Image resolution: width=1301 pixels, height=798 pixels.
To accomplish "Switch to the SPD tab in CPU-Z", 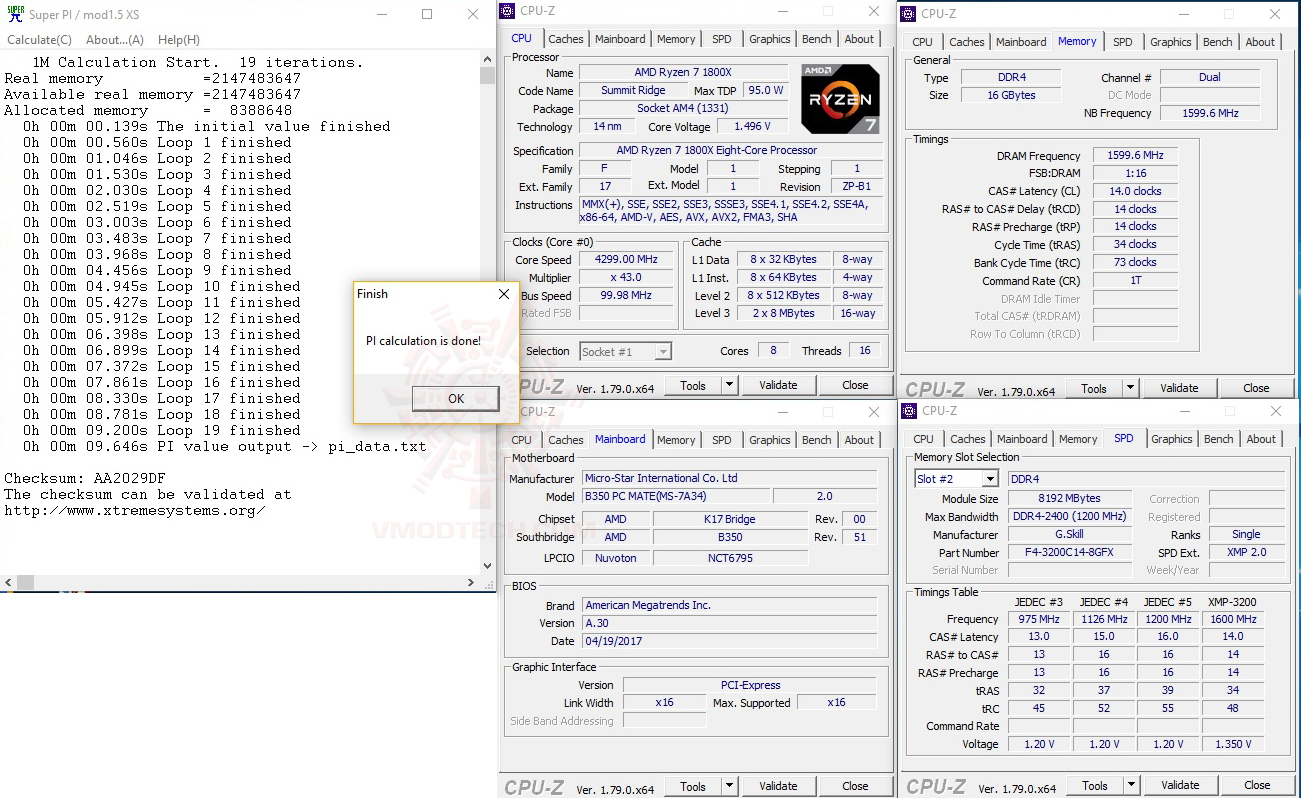I will click(721, 38).
